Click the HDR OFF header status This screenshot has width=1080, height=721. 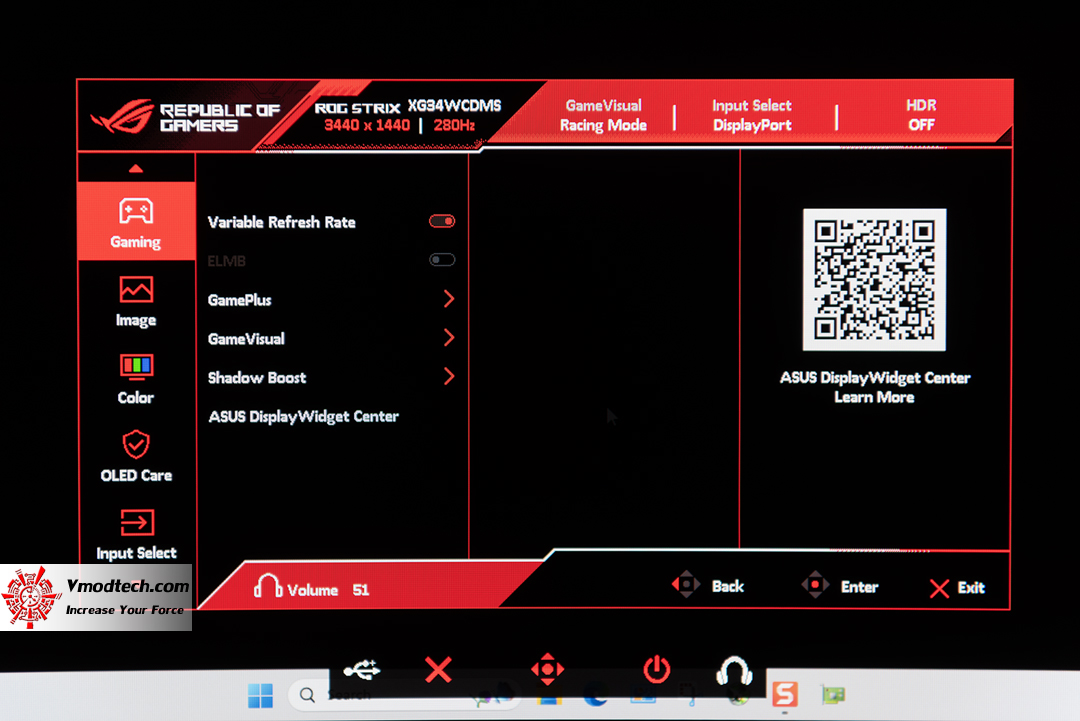click(x=922, y=115)
